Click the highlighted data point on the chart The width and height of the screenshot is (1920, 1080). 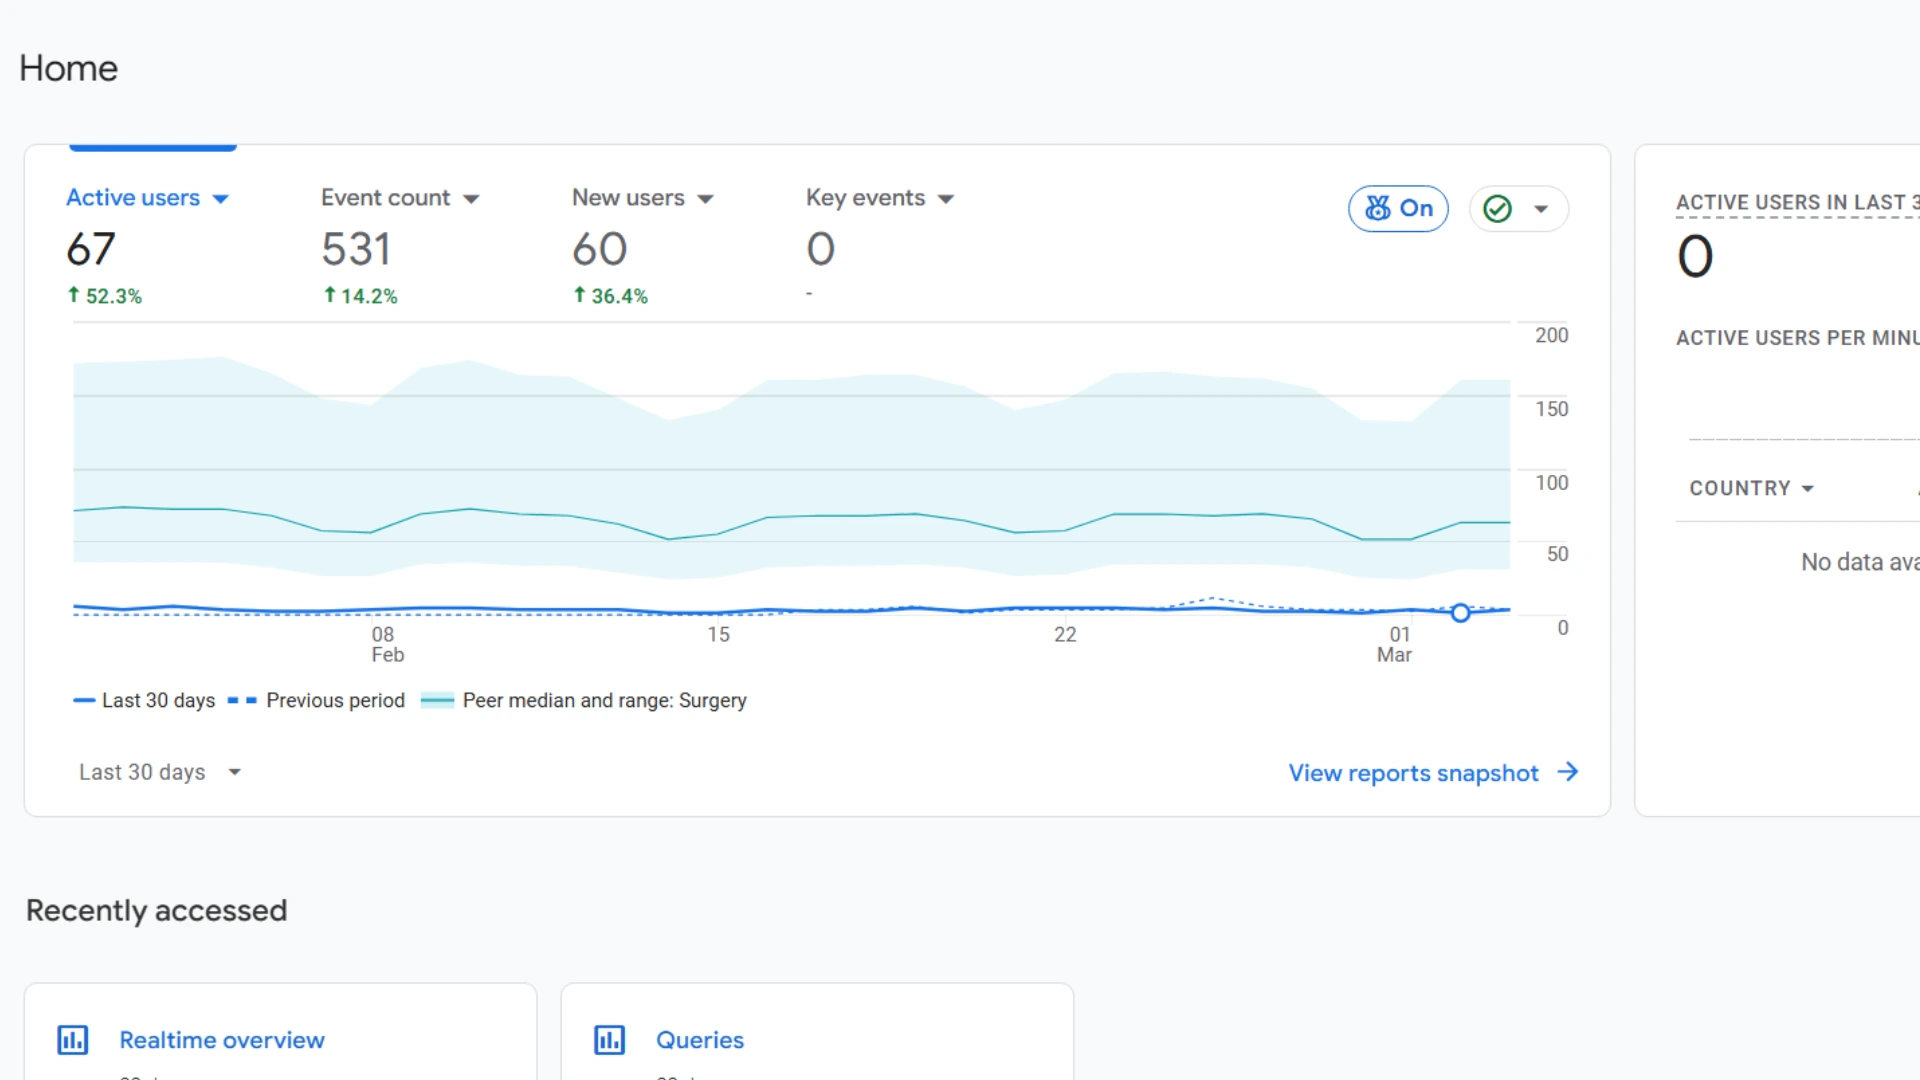1460,612
